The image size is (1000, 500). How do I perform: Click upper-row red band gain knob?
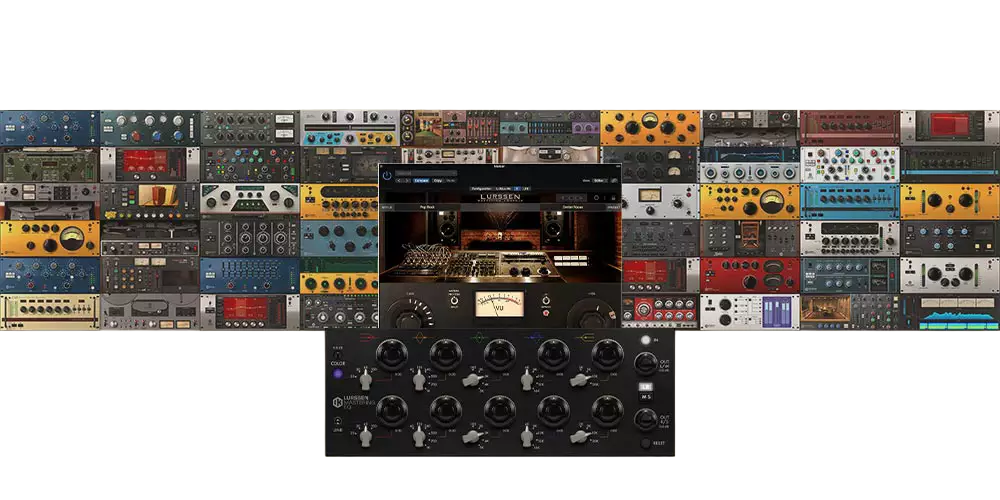392,355
